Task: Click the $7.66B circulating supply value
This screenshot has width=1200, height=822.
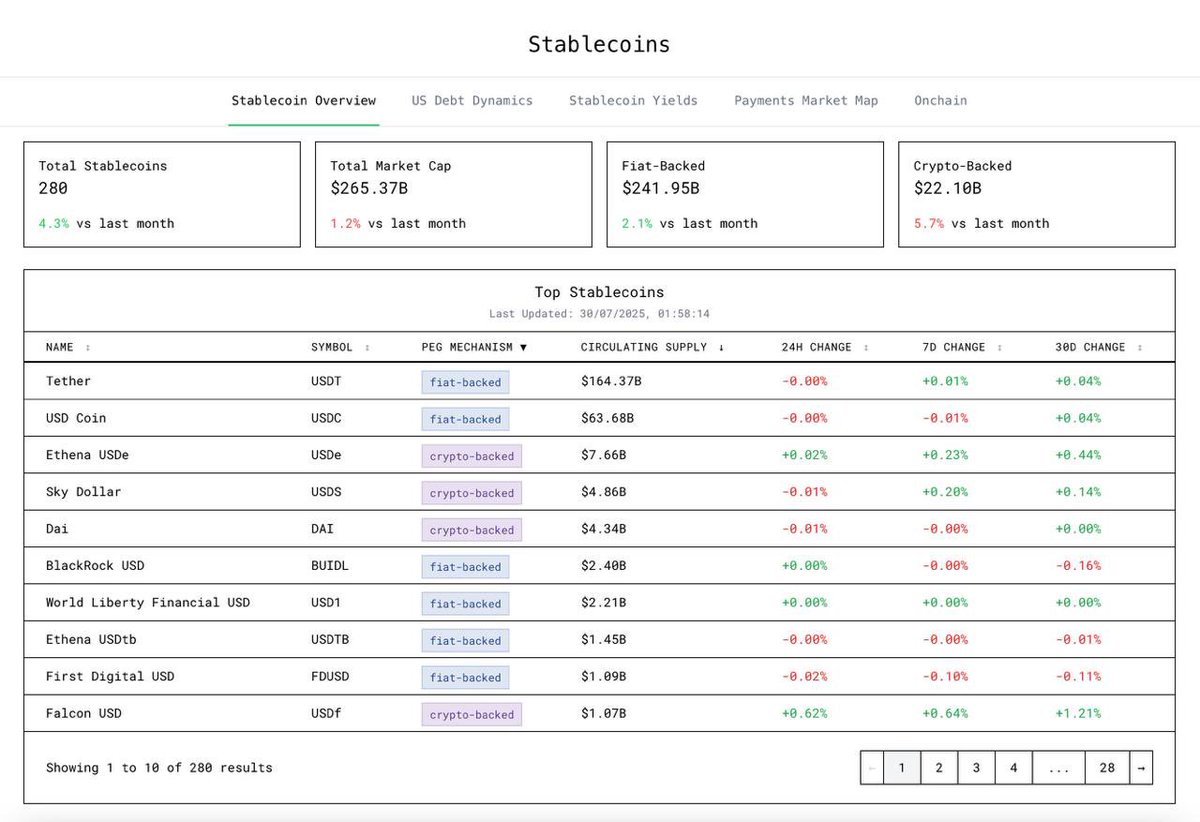Action: (x=603, y=455)
